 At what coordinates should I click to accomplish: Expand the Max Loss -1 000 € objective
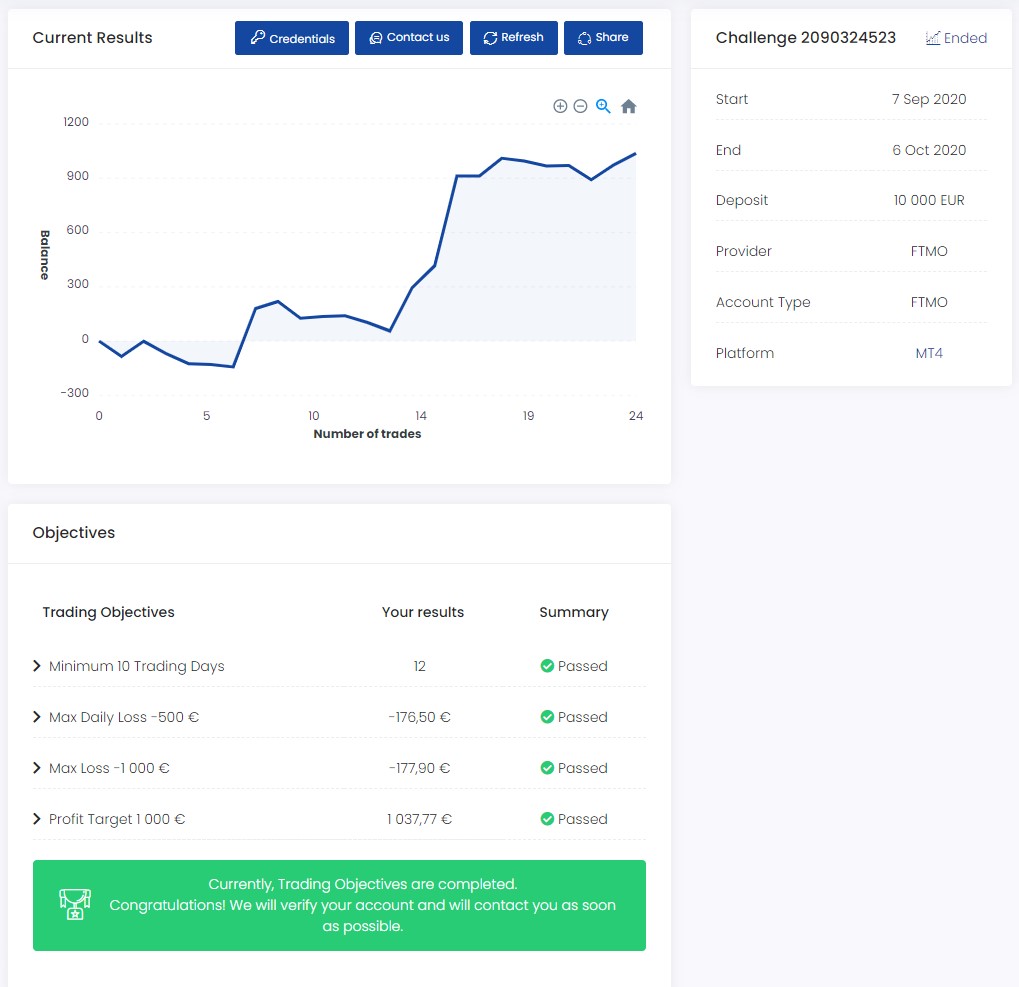click(37, 768)
